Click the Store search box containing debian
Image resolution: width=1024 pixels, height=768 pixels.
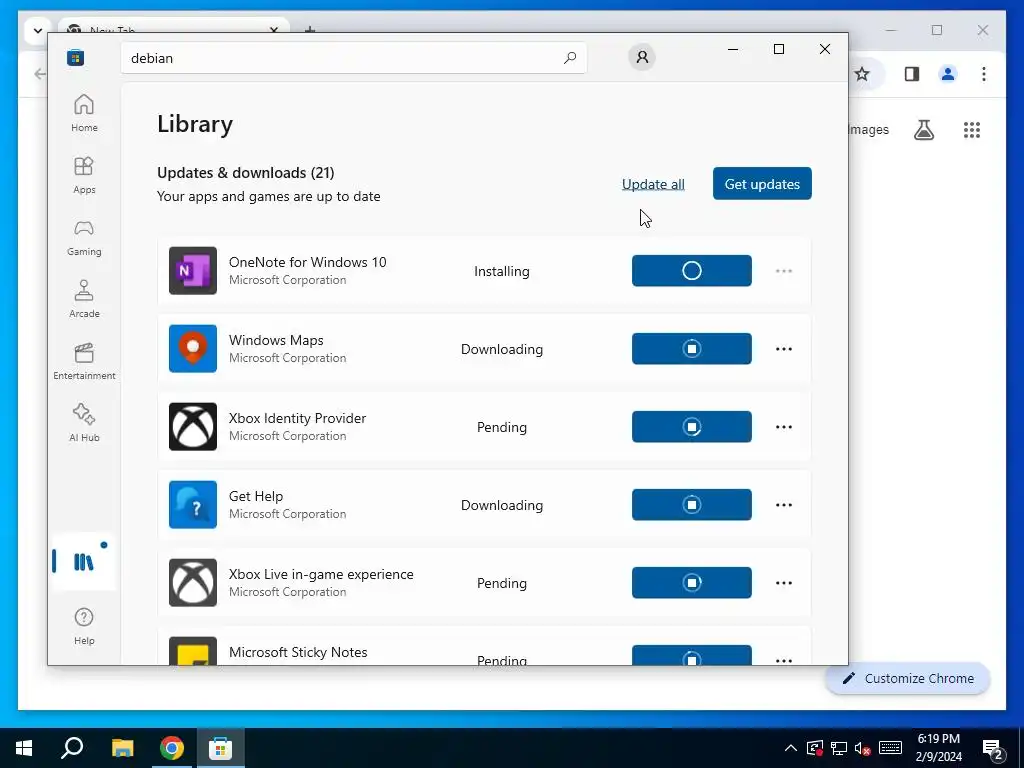(353, 57)
